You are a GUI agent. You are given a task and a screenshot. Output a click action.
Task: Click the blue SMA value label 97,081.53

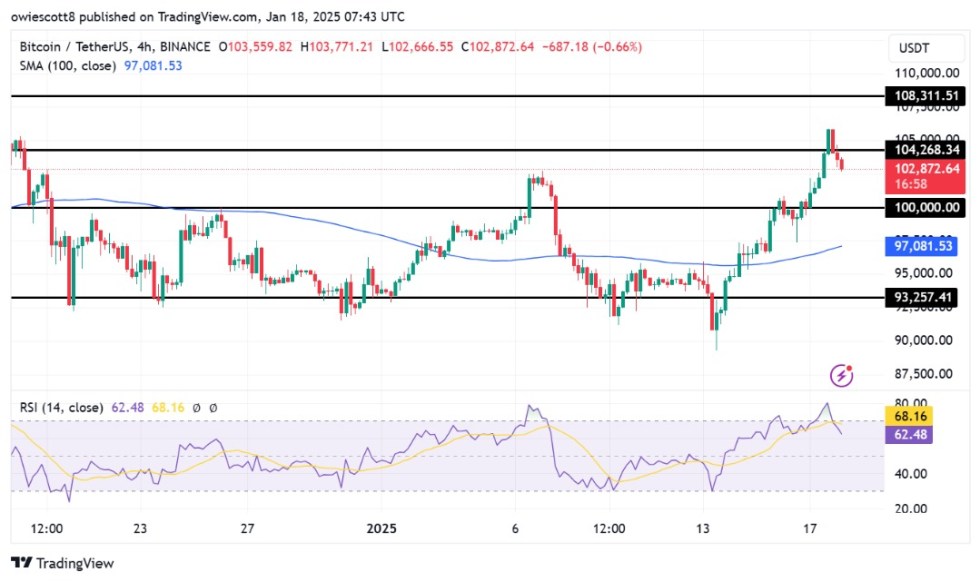click(927, 245)
